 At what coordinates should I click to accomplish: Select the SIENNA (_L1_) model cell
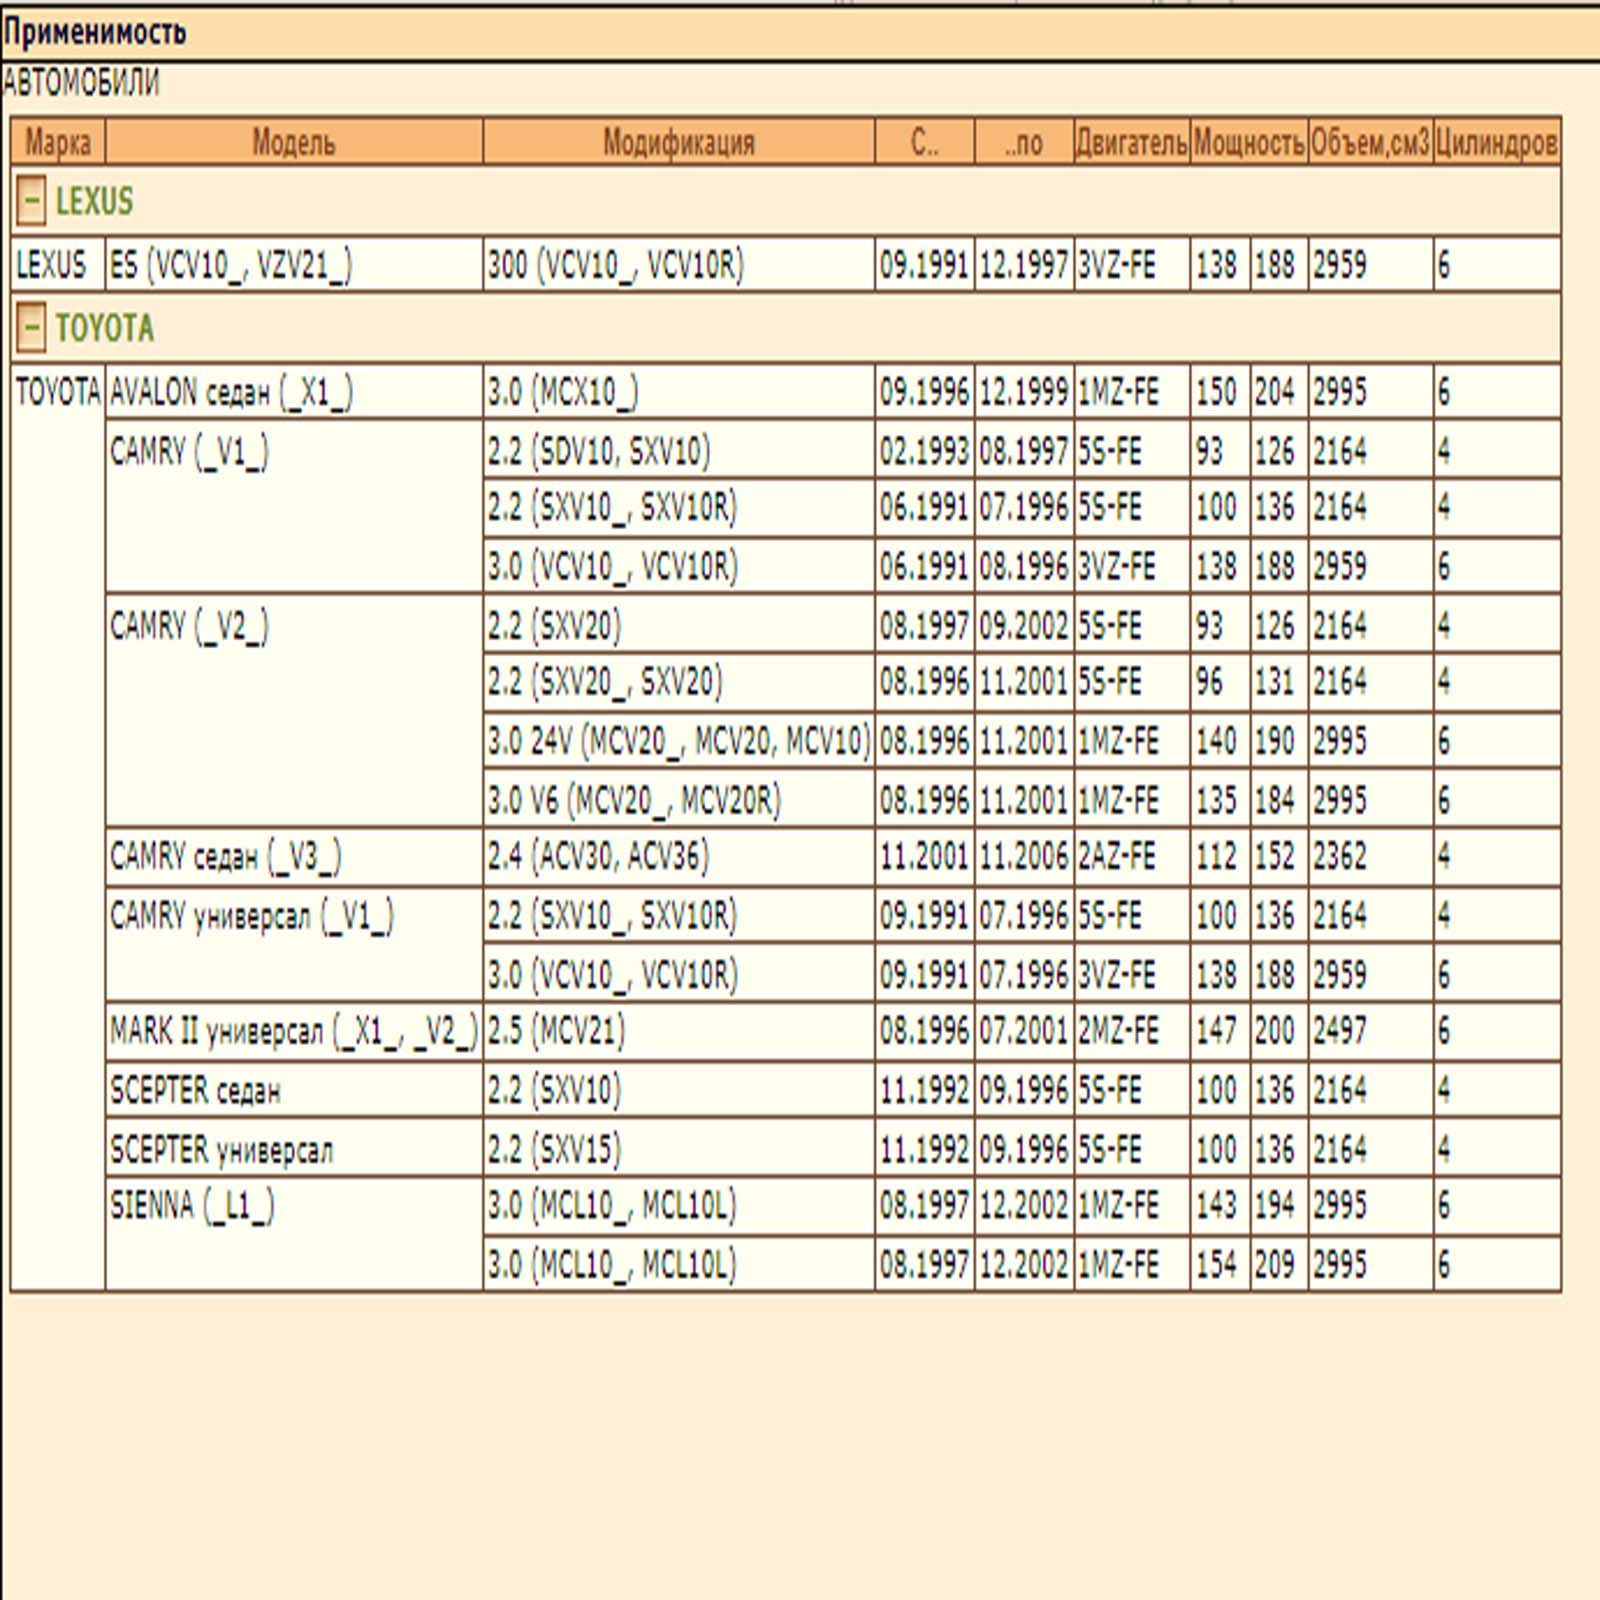tap(294, 1234)
